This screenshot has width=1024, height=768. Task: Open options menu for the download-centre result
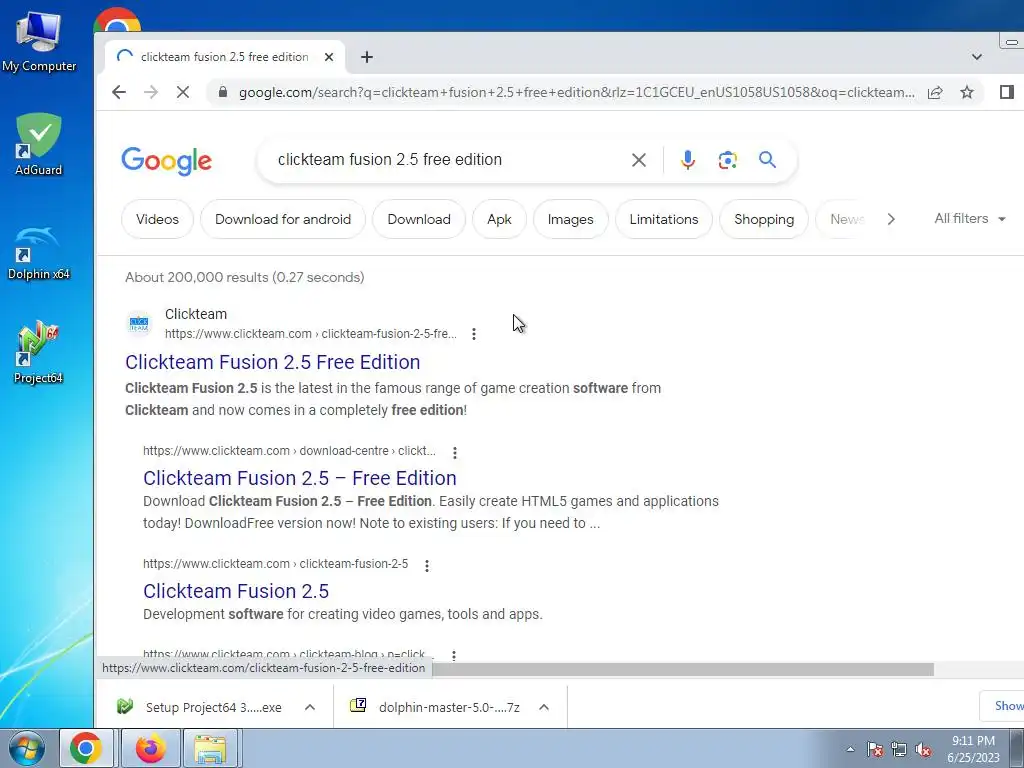[x=455, y=452]
